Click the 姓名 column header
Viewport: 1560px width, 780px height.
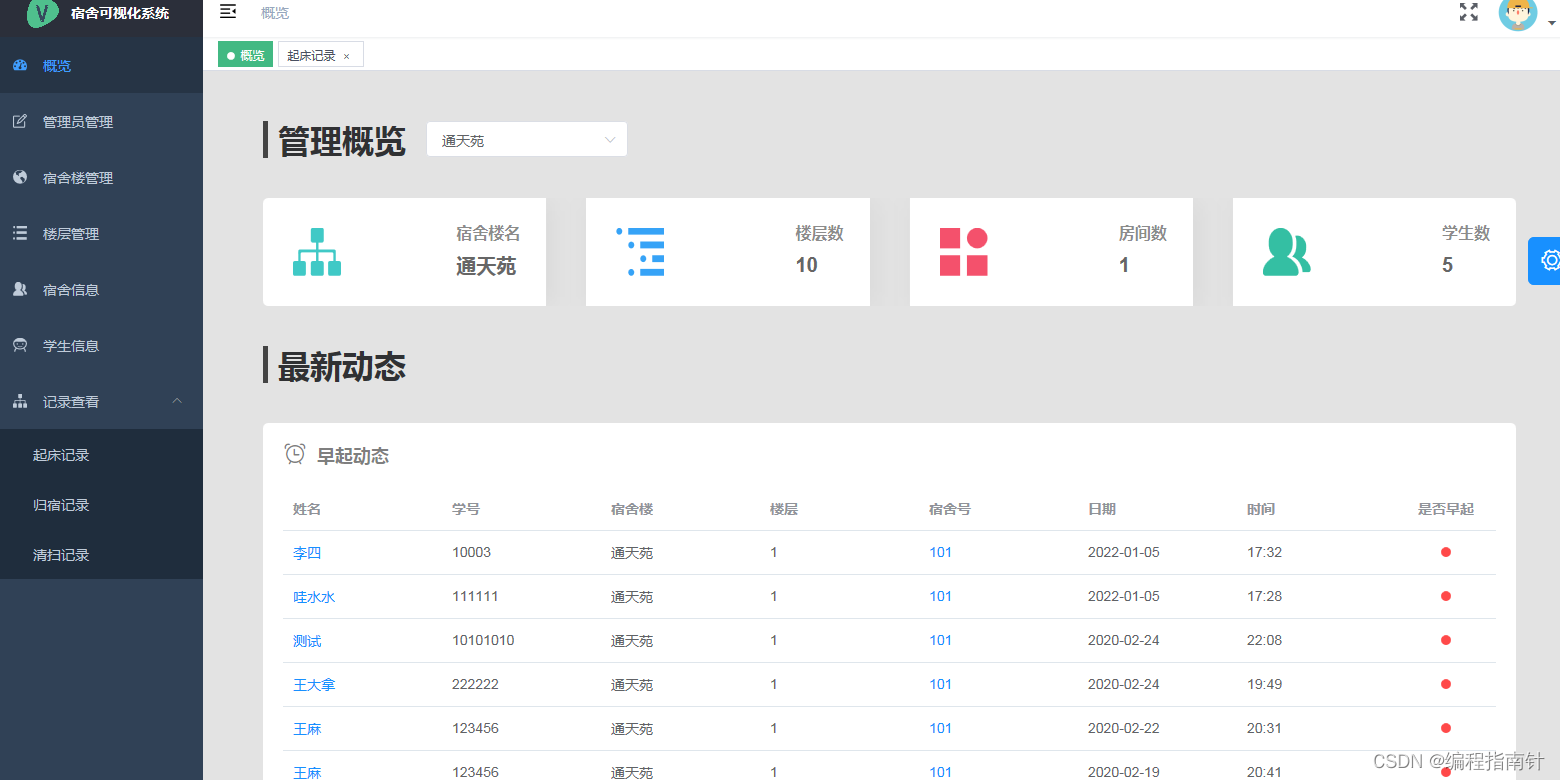click(307, 509)
